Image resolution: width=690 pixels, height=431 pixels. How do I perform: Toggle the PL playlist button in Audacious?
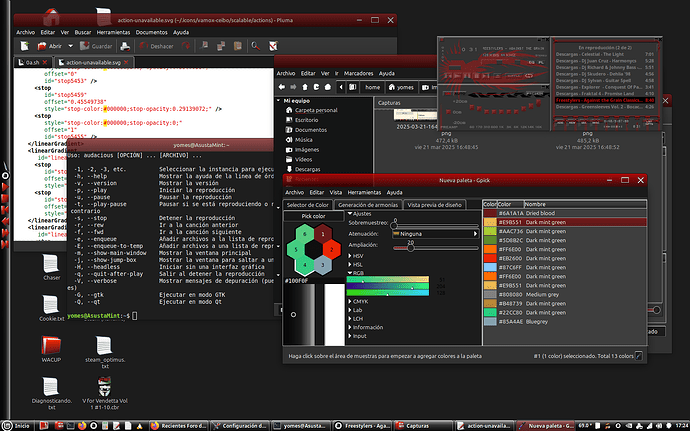541,63
